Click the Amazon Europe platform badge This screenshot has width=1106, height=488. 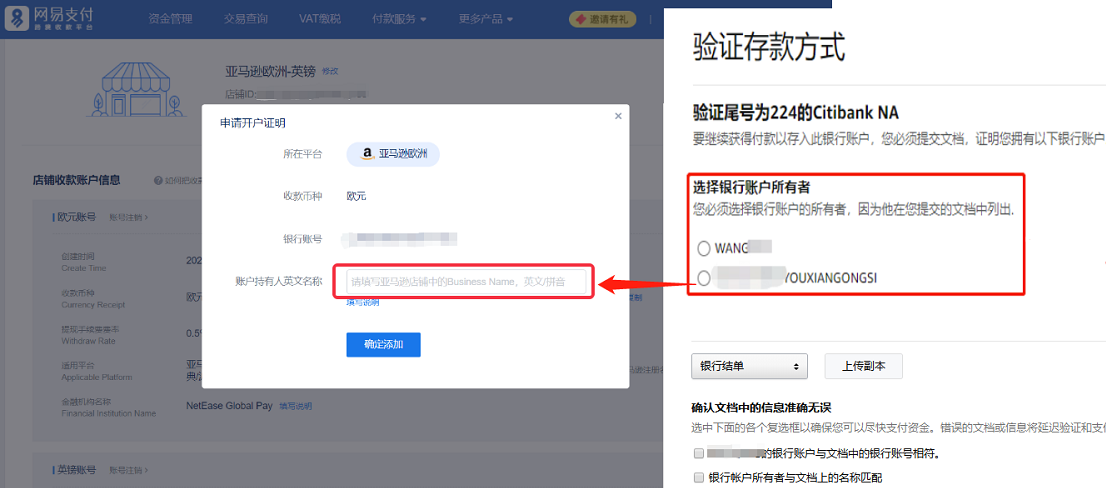coord(393,154)
